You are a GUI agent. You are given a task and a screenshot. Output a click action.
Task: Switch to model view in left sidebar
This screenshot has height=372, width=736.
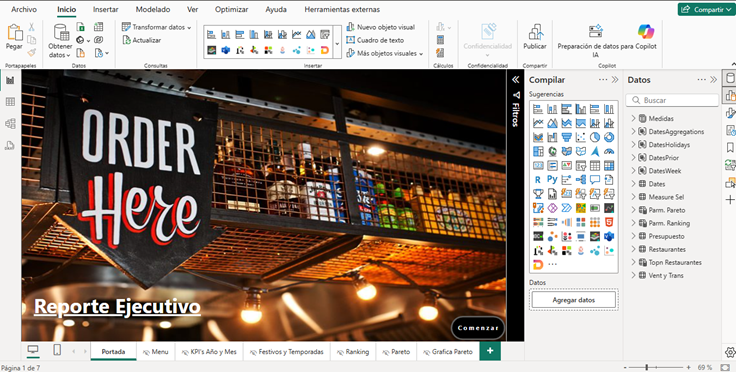click(10, 124)
